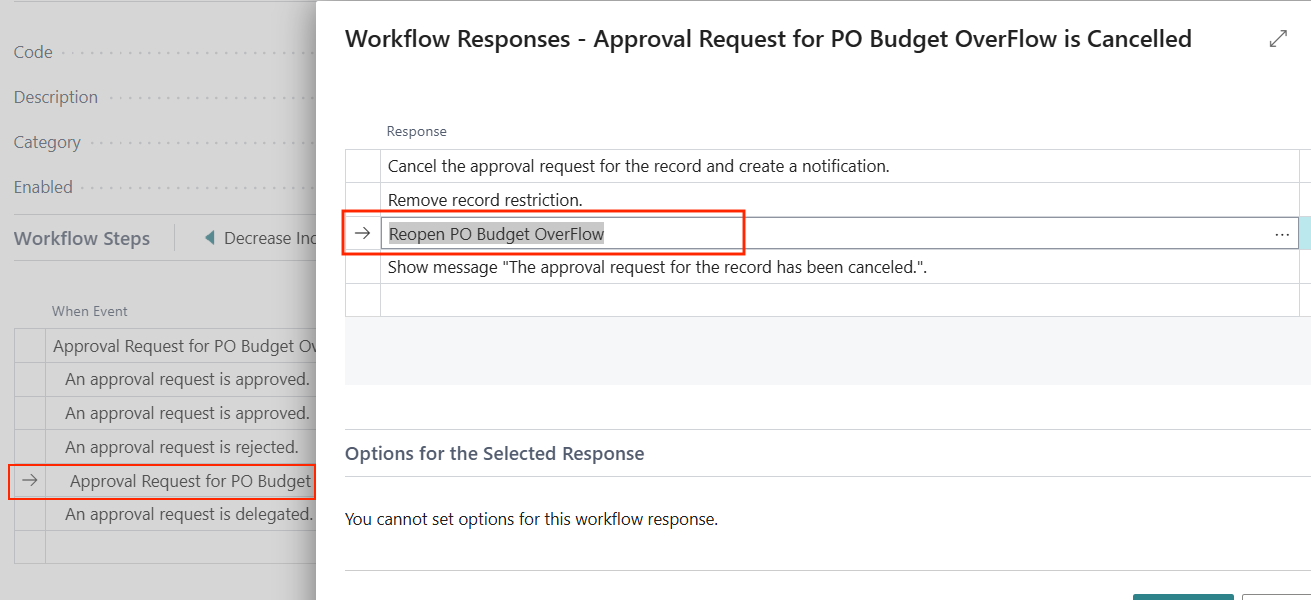
Task: Select the 'Cancel the approval request' response row
Action: [638, 166]
